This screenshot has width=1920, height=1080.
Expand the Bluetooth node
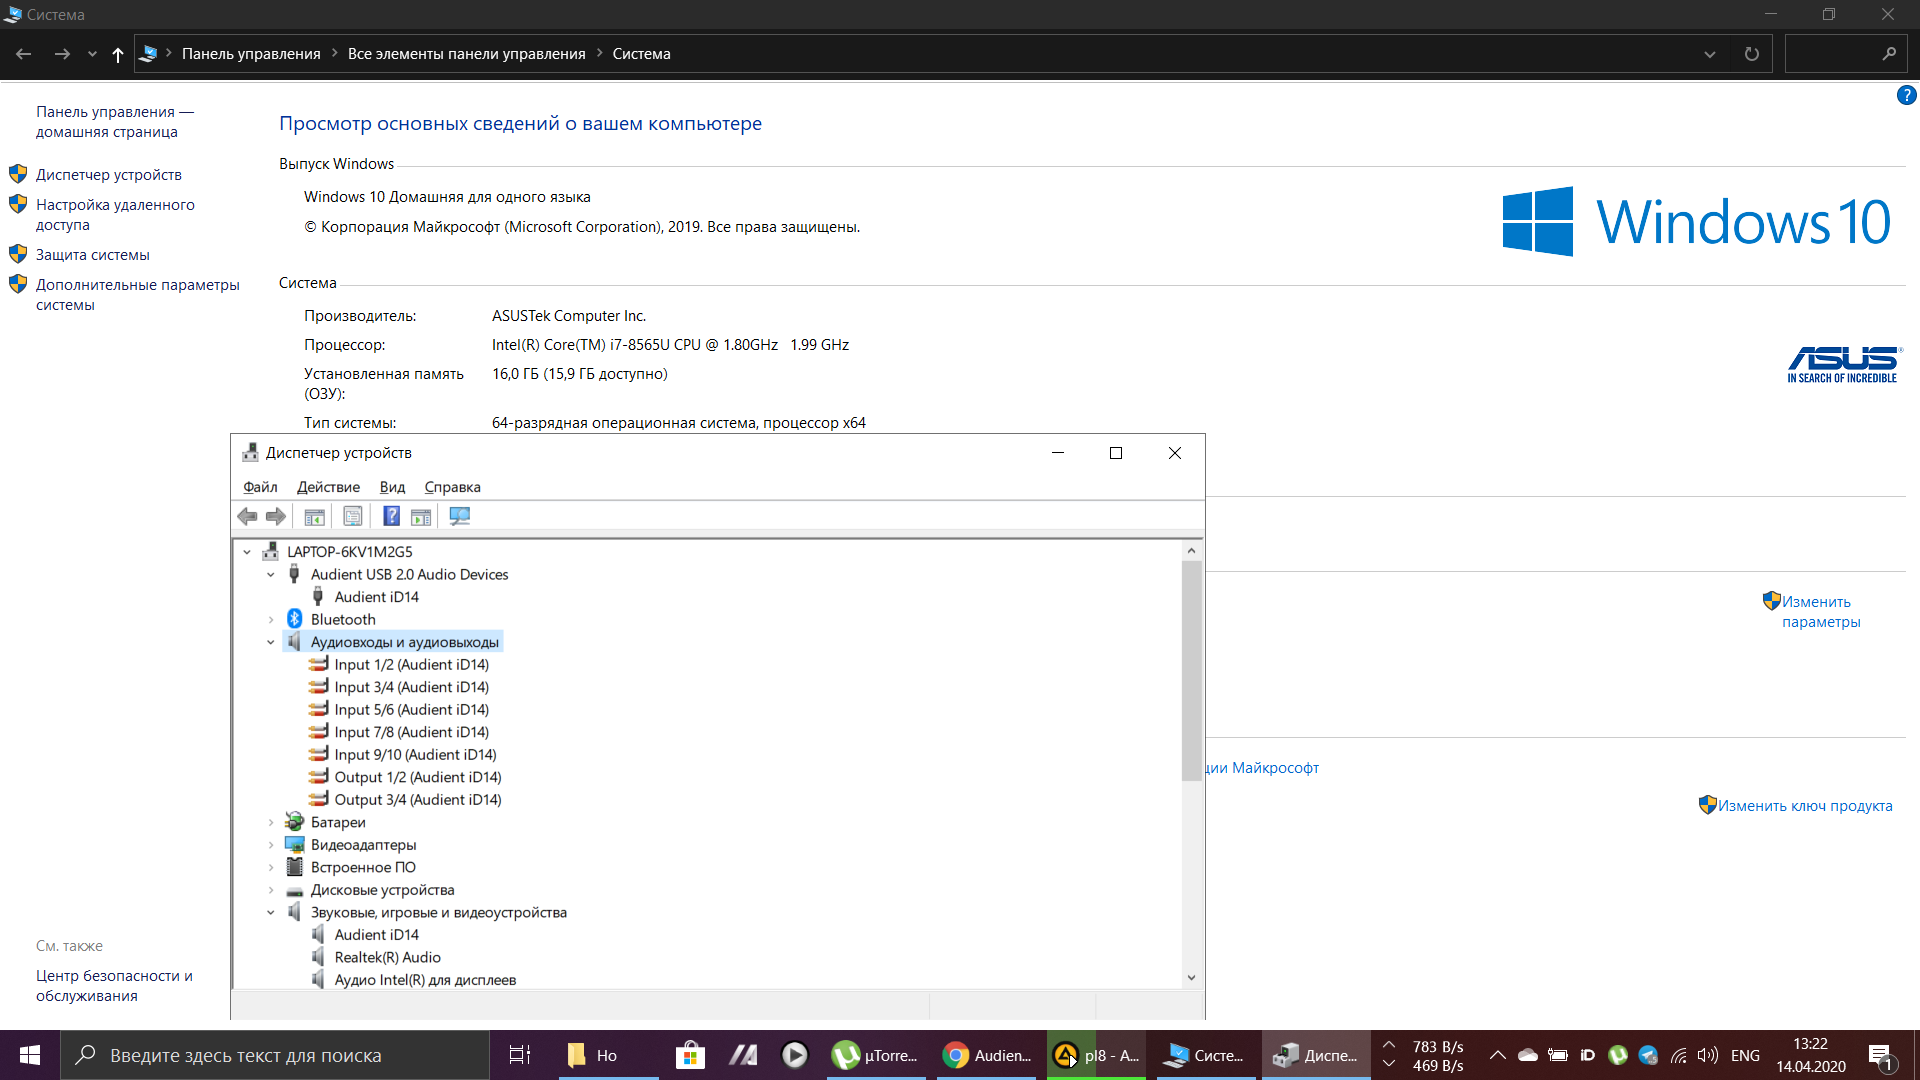coord(271,620)
